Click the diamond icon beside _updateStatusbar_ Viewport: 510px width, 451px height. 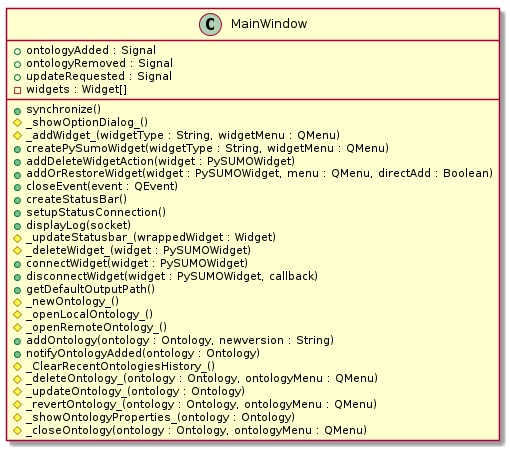coord(17,238)
